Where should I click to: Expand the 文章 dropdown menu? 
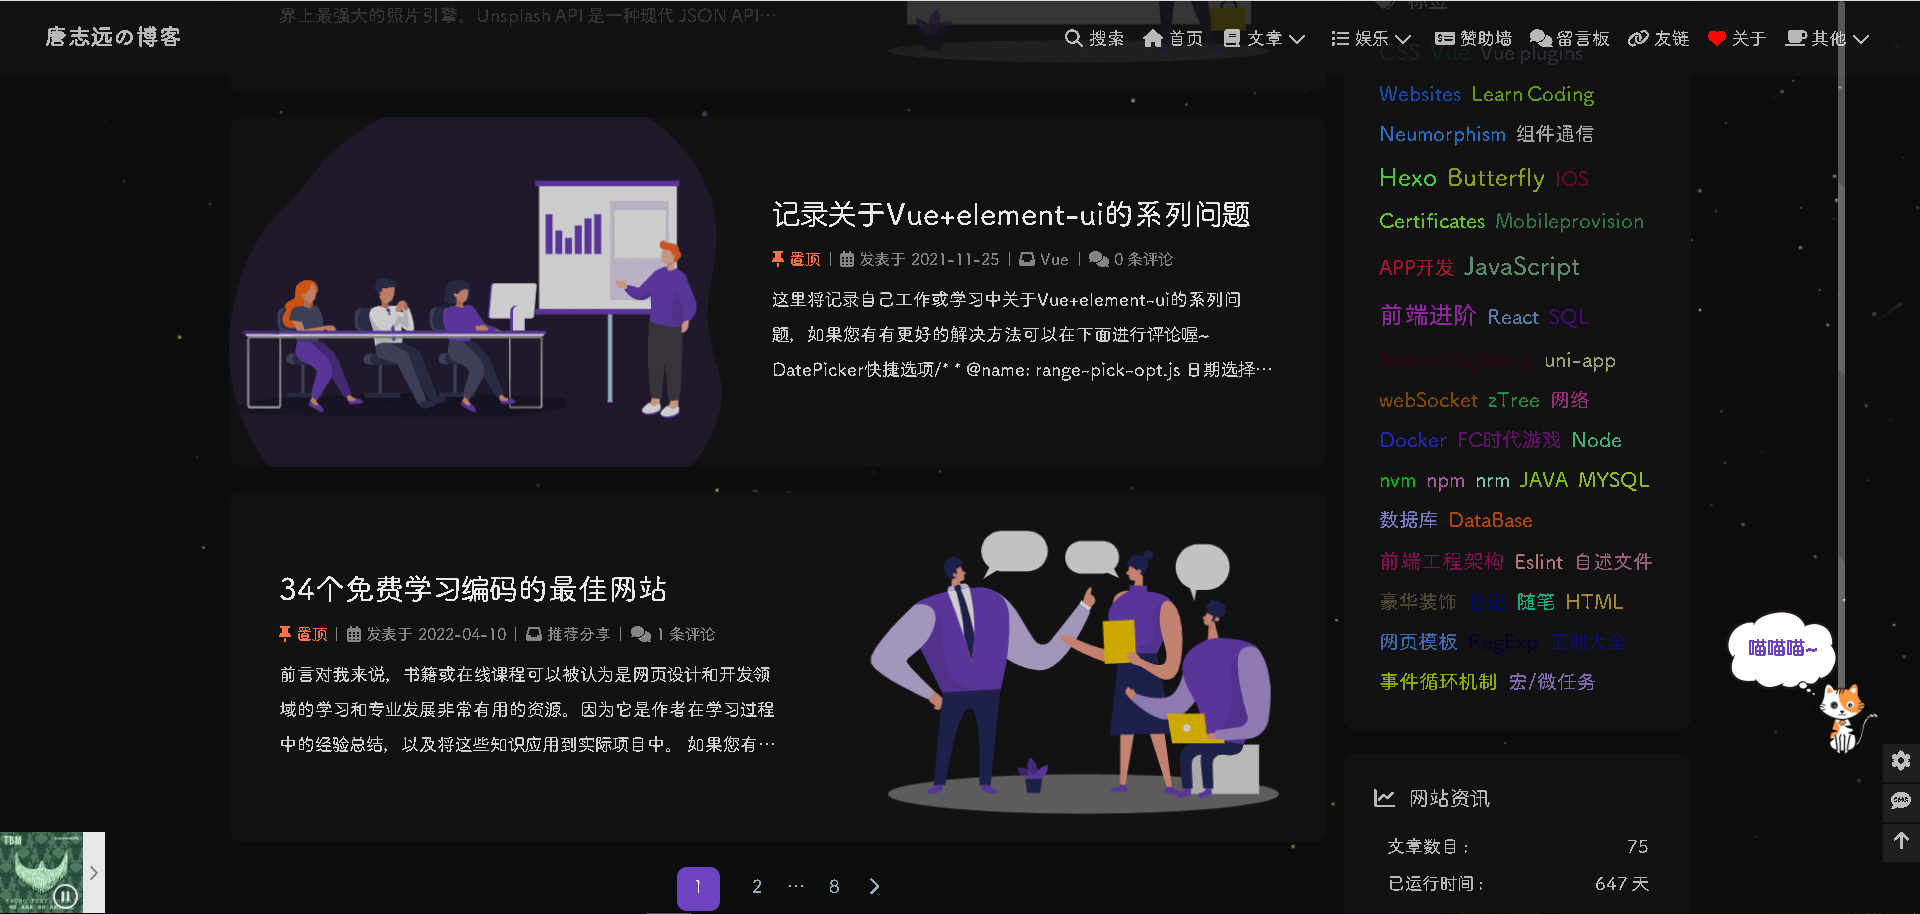[1265, 38]
